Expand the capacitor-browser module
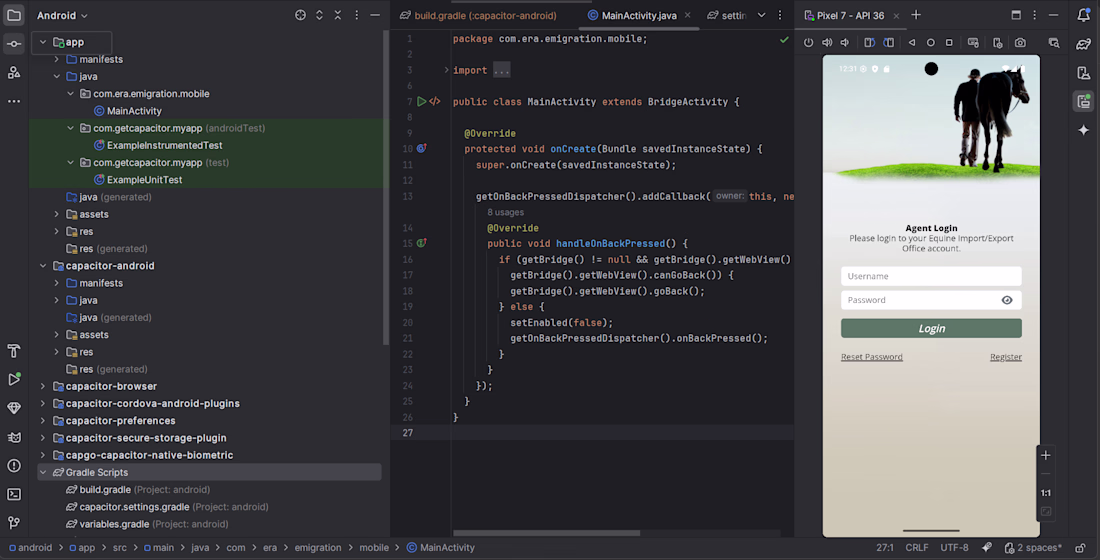 click(43, 387)
